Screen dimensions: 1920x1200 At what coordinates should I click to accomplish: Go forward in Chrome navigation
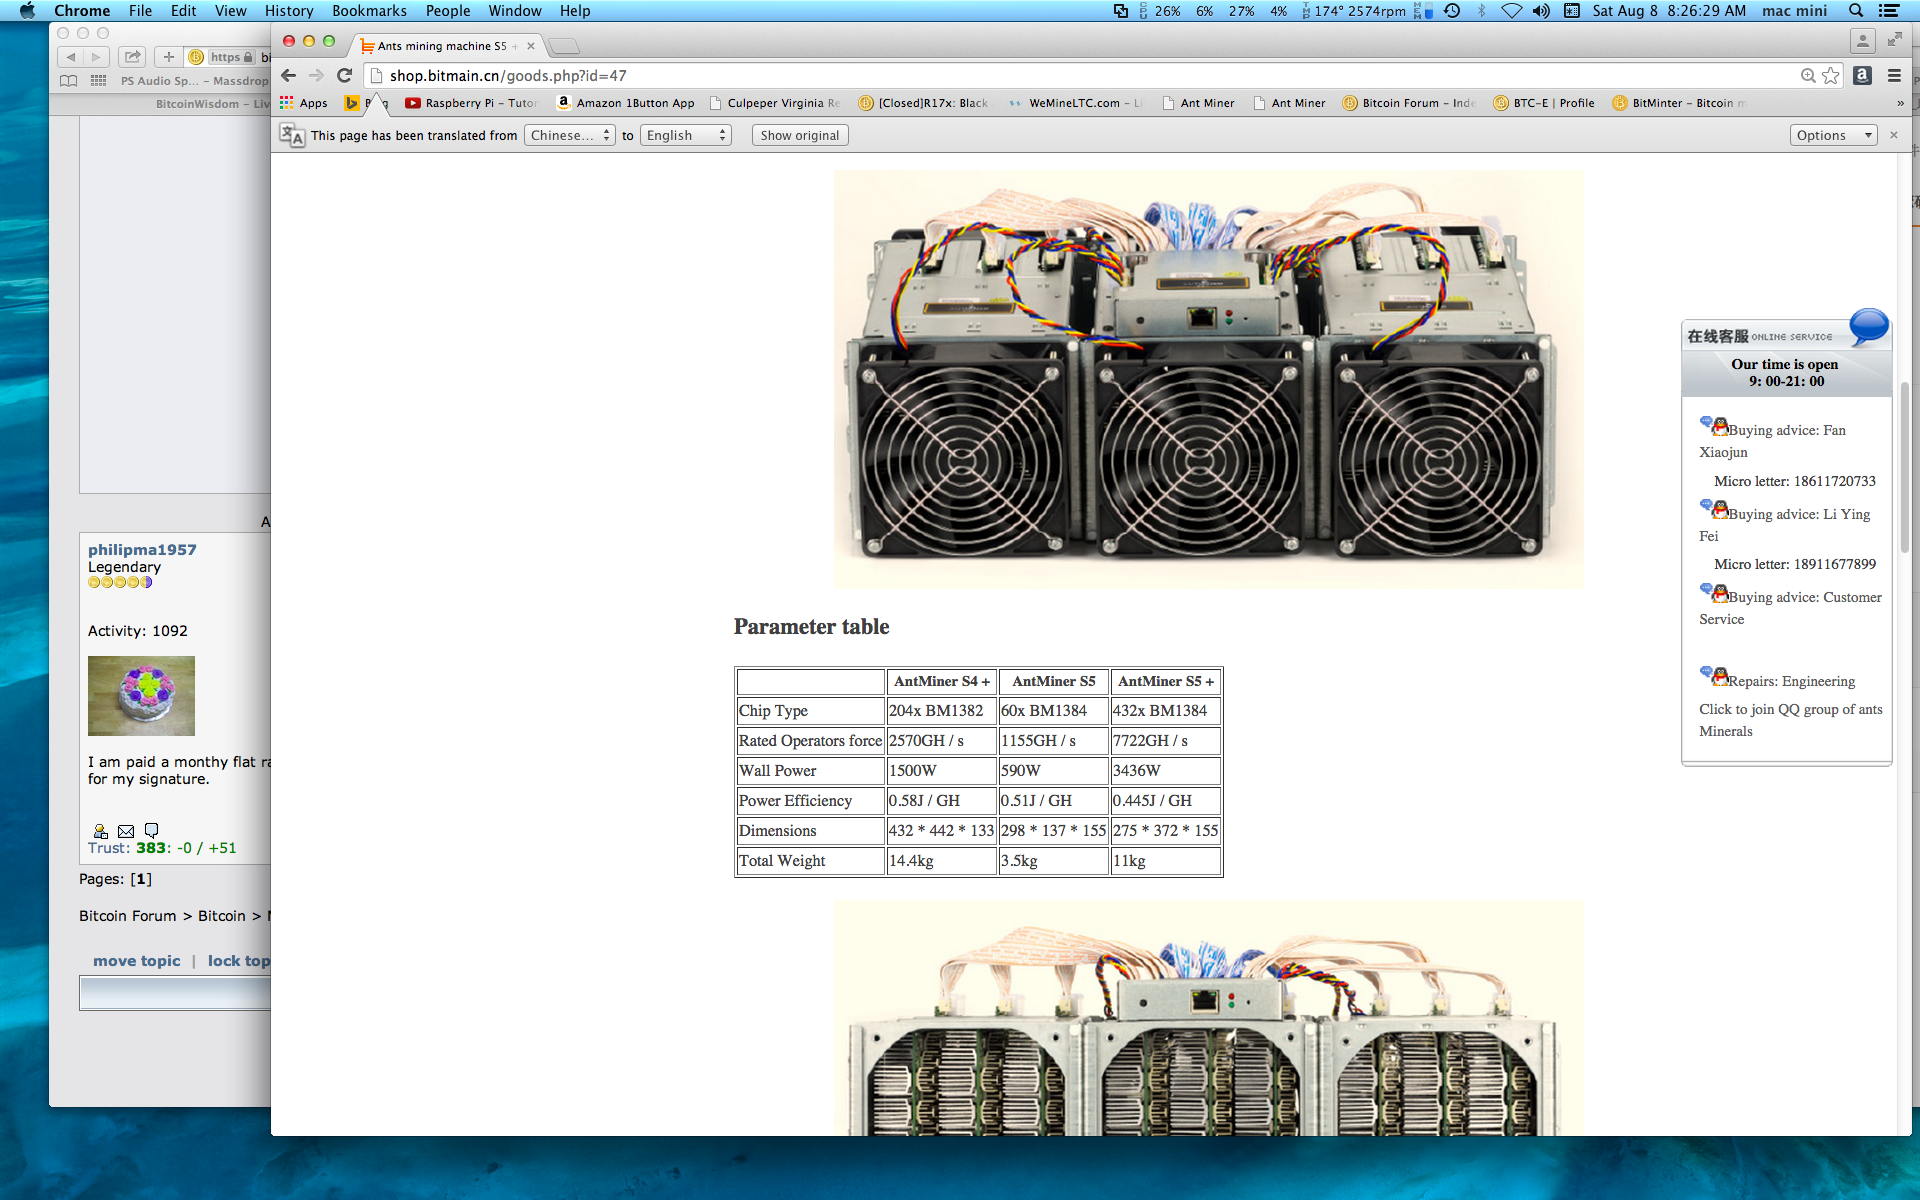(x=316, y=76)
